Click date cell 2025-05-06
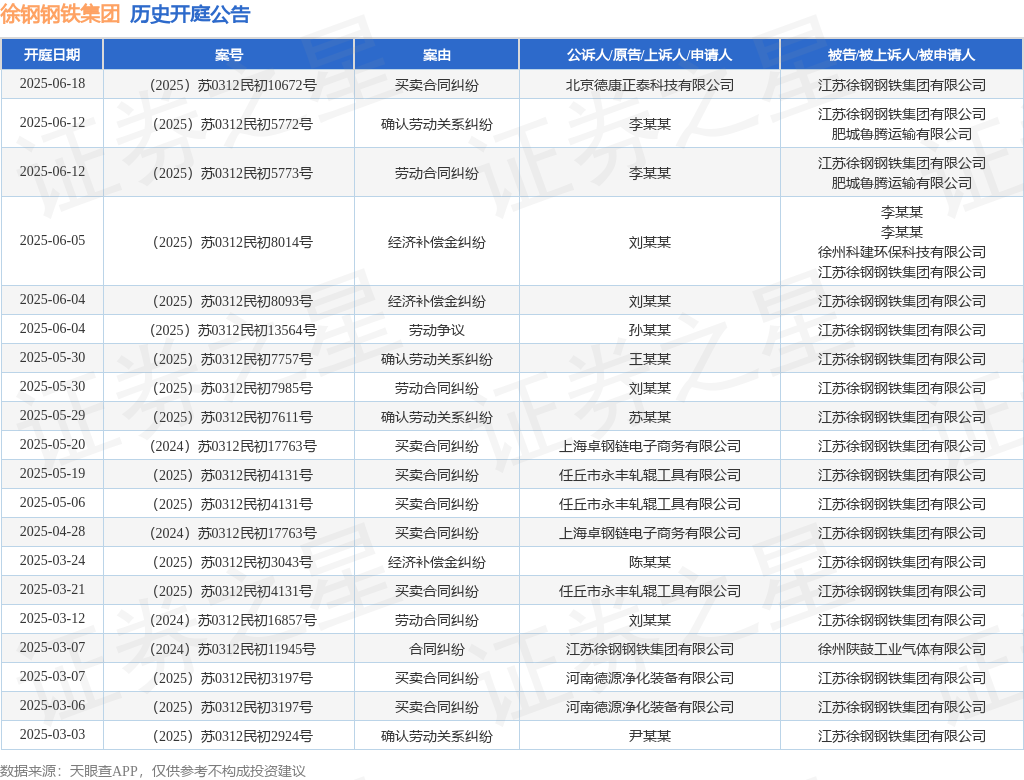The width and height of the screenshot is (1024, 780). [x=52, y=502]
